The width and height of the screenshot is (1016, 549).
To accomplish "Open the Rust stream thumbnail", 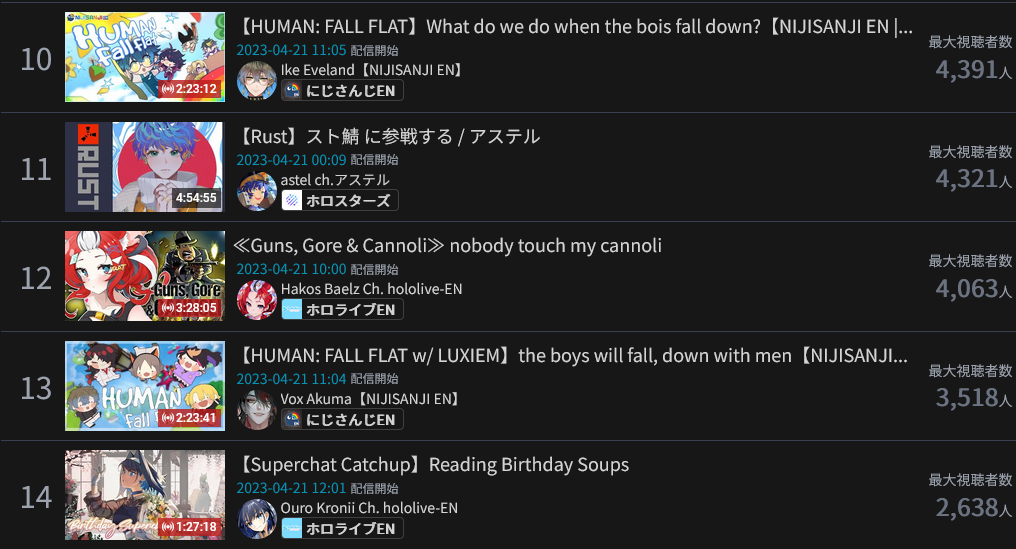I will (145, 167).
